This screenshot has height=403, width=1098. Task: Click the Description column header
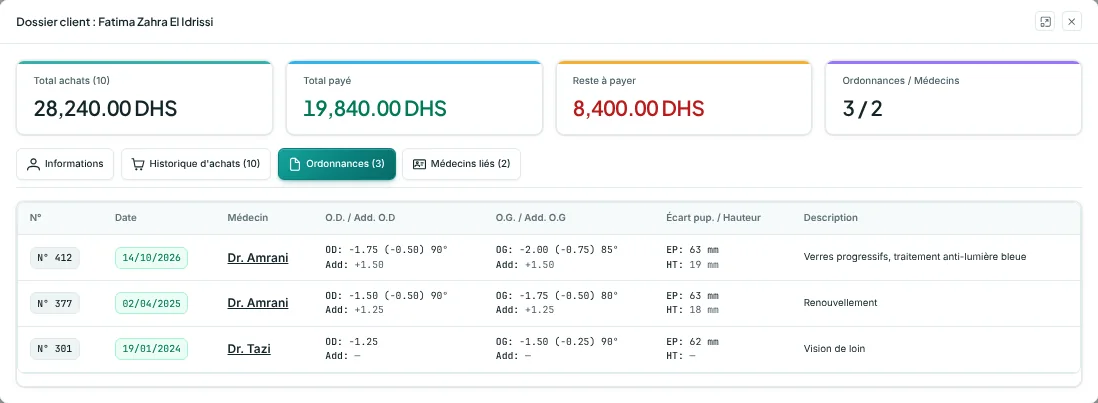831,218
